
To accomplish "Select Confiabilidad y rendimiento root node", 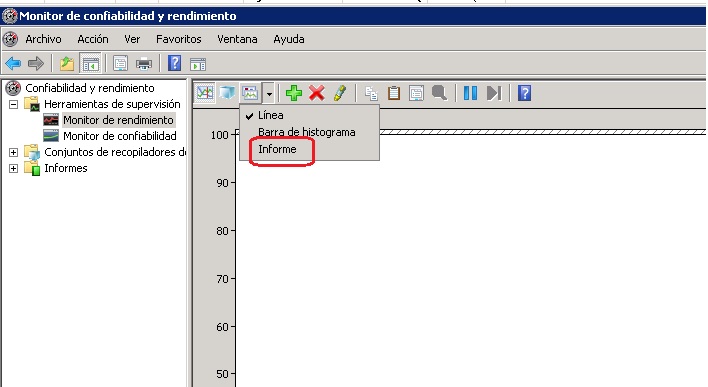I will (x=89, y=88).
